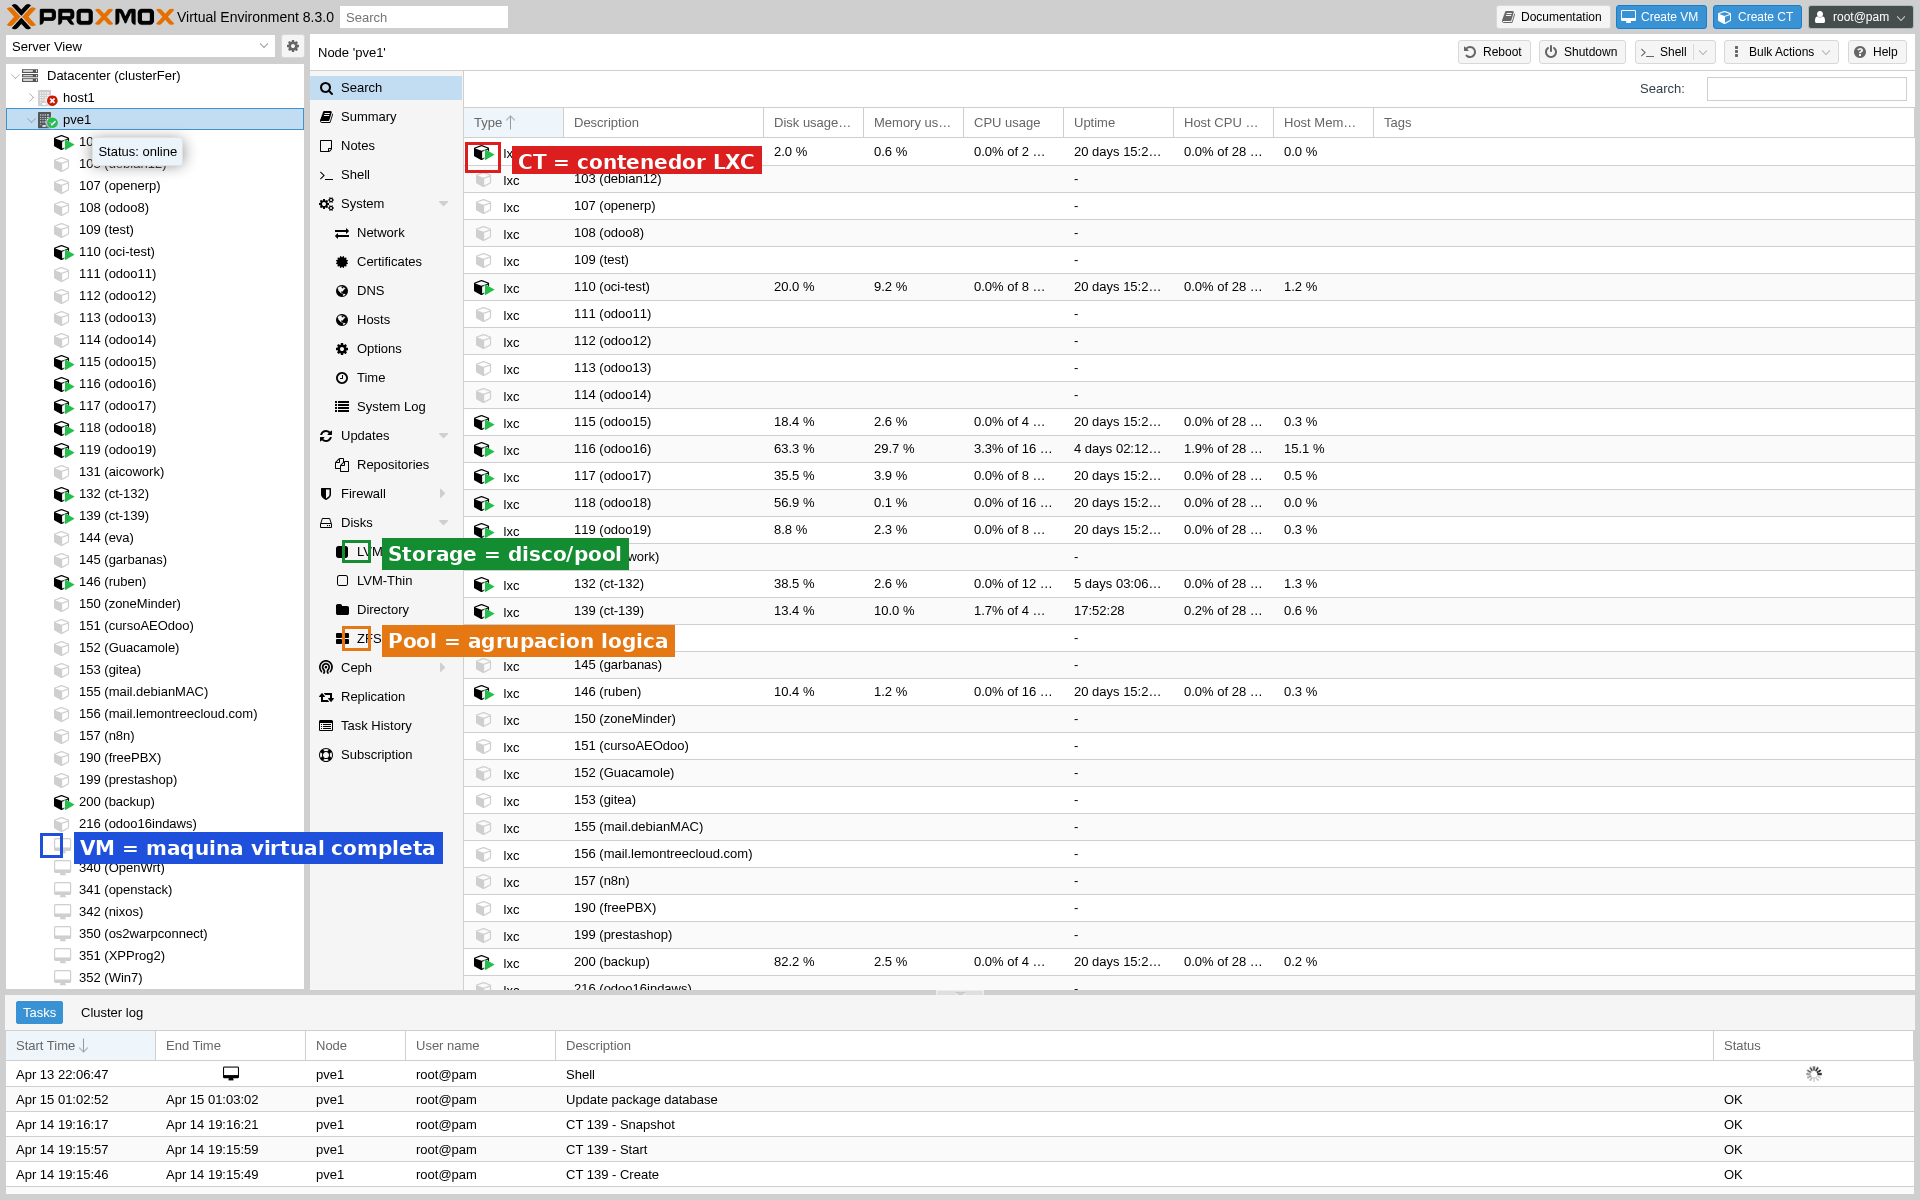
Task: Click the Certificates icon in node menu
Action: pyautogui.click(x=342, y=262)
